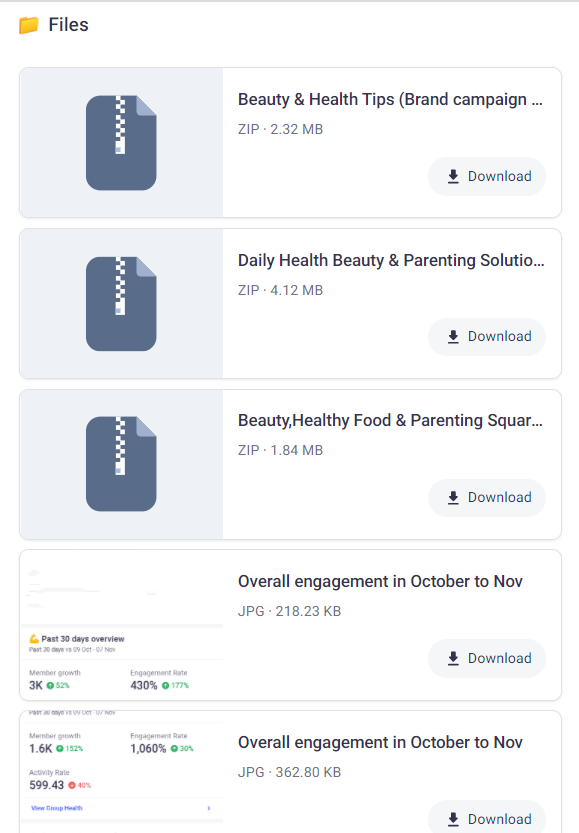579x833 pixels.
Task: Open the thumbnail showing 1,060% engagement rate
Action: tap(121, 772)
